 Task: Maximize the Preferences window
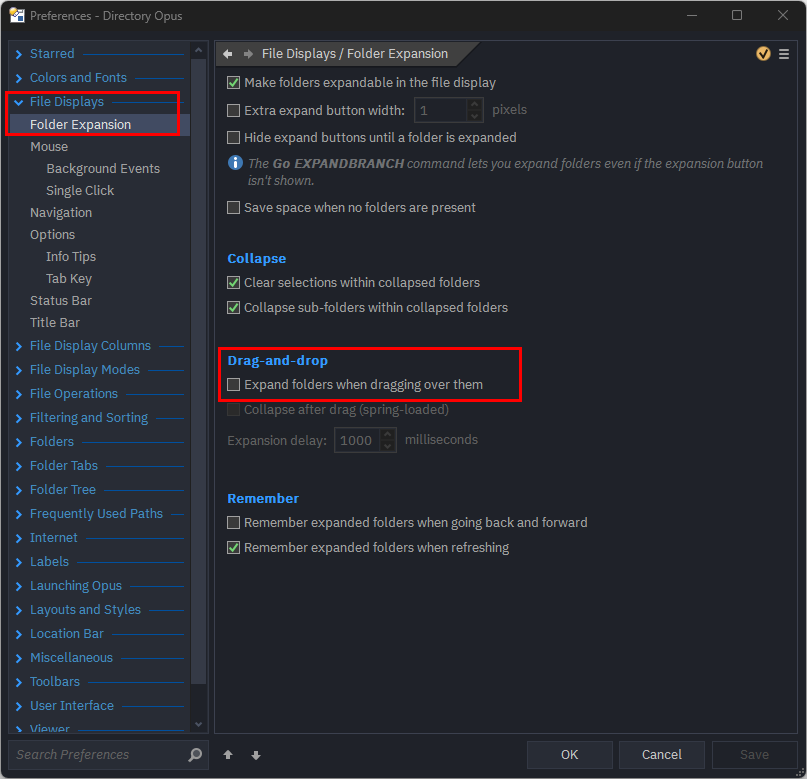(x=737, y=15)
